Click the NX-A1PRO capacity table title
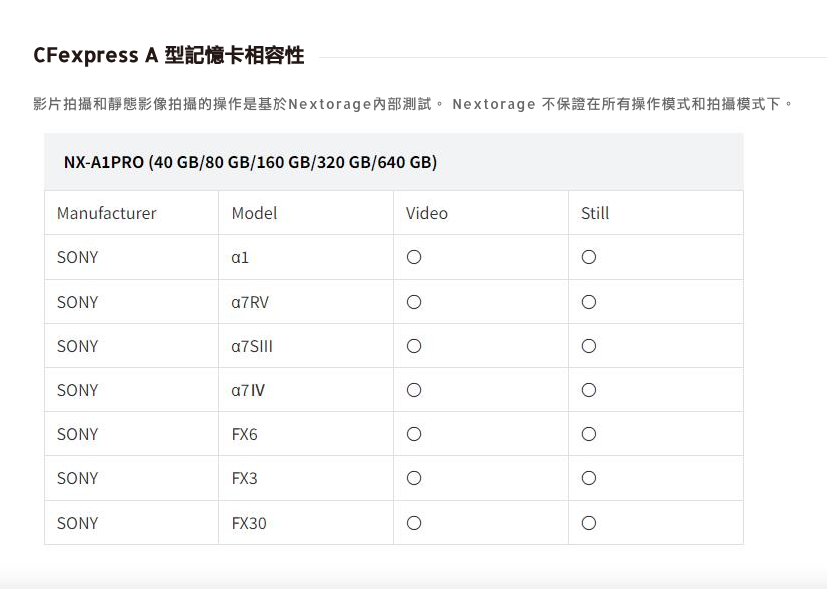The image size is (827, 589). [250, 162]
